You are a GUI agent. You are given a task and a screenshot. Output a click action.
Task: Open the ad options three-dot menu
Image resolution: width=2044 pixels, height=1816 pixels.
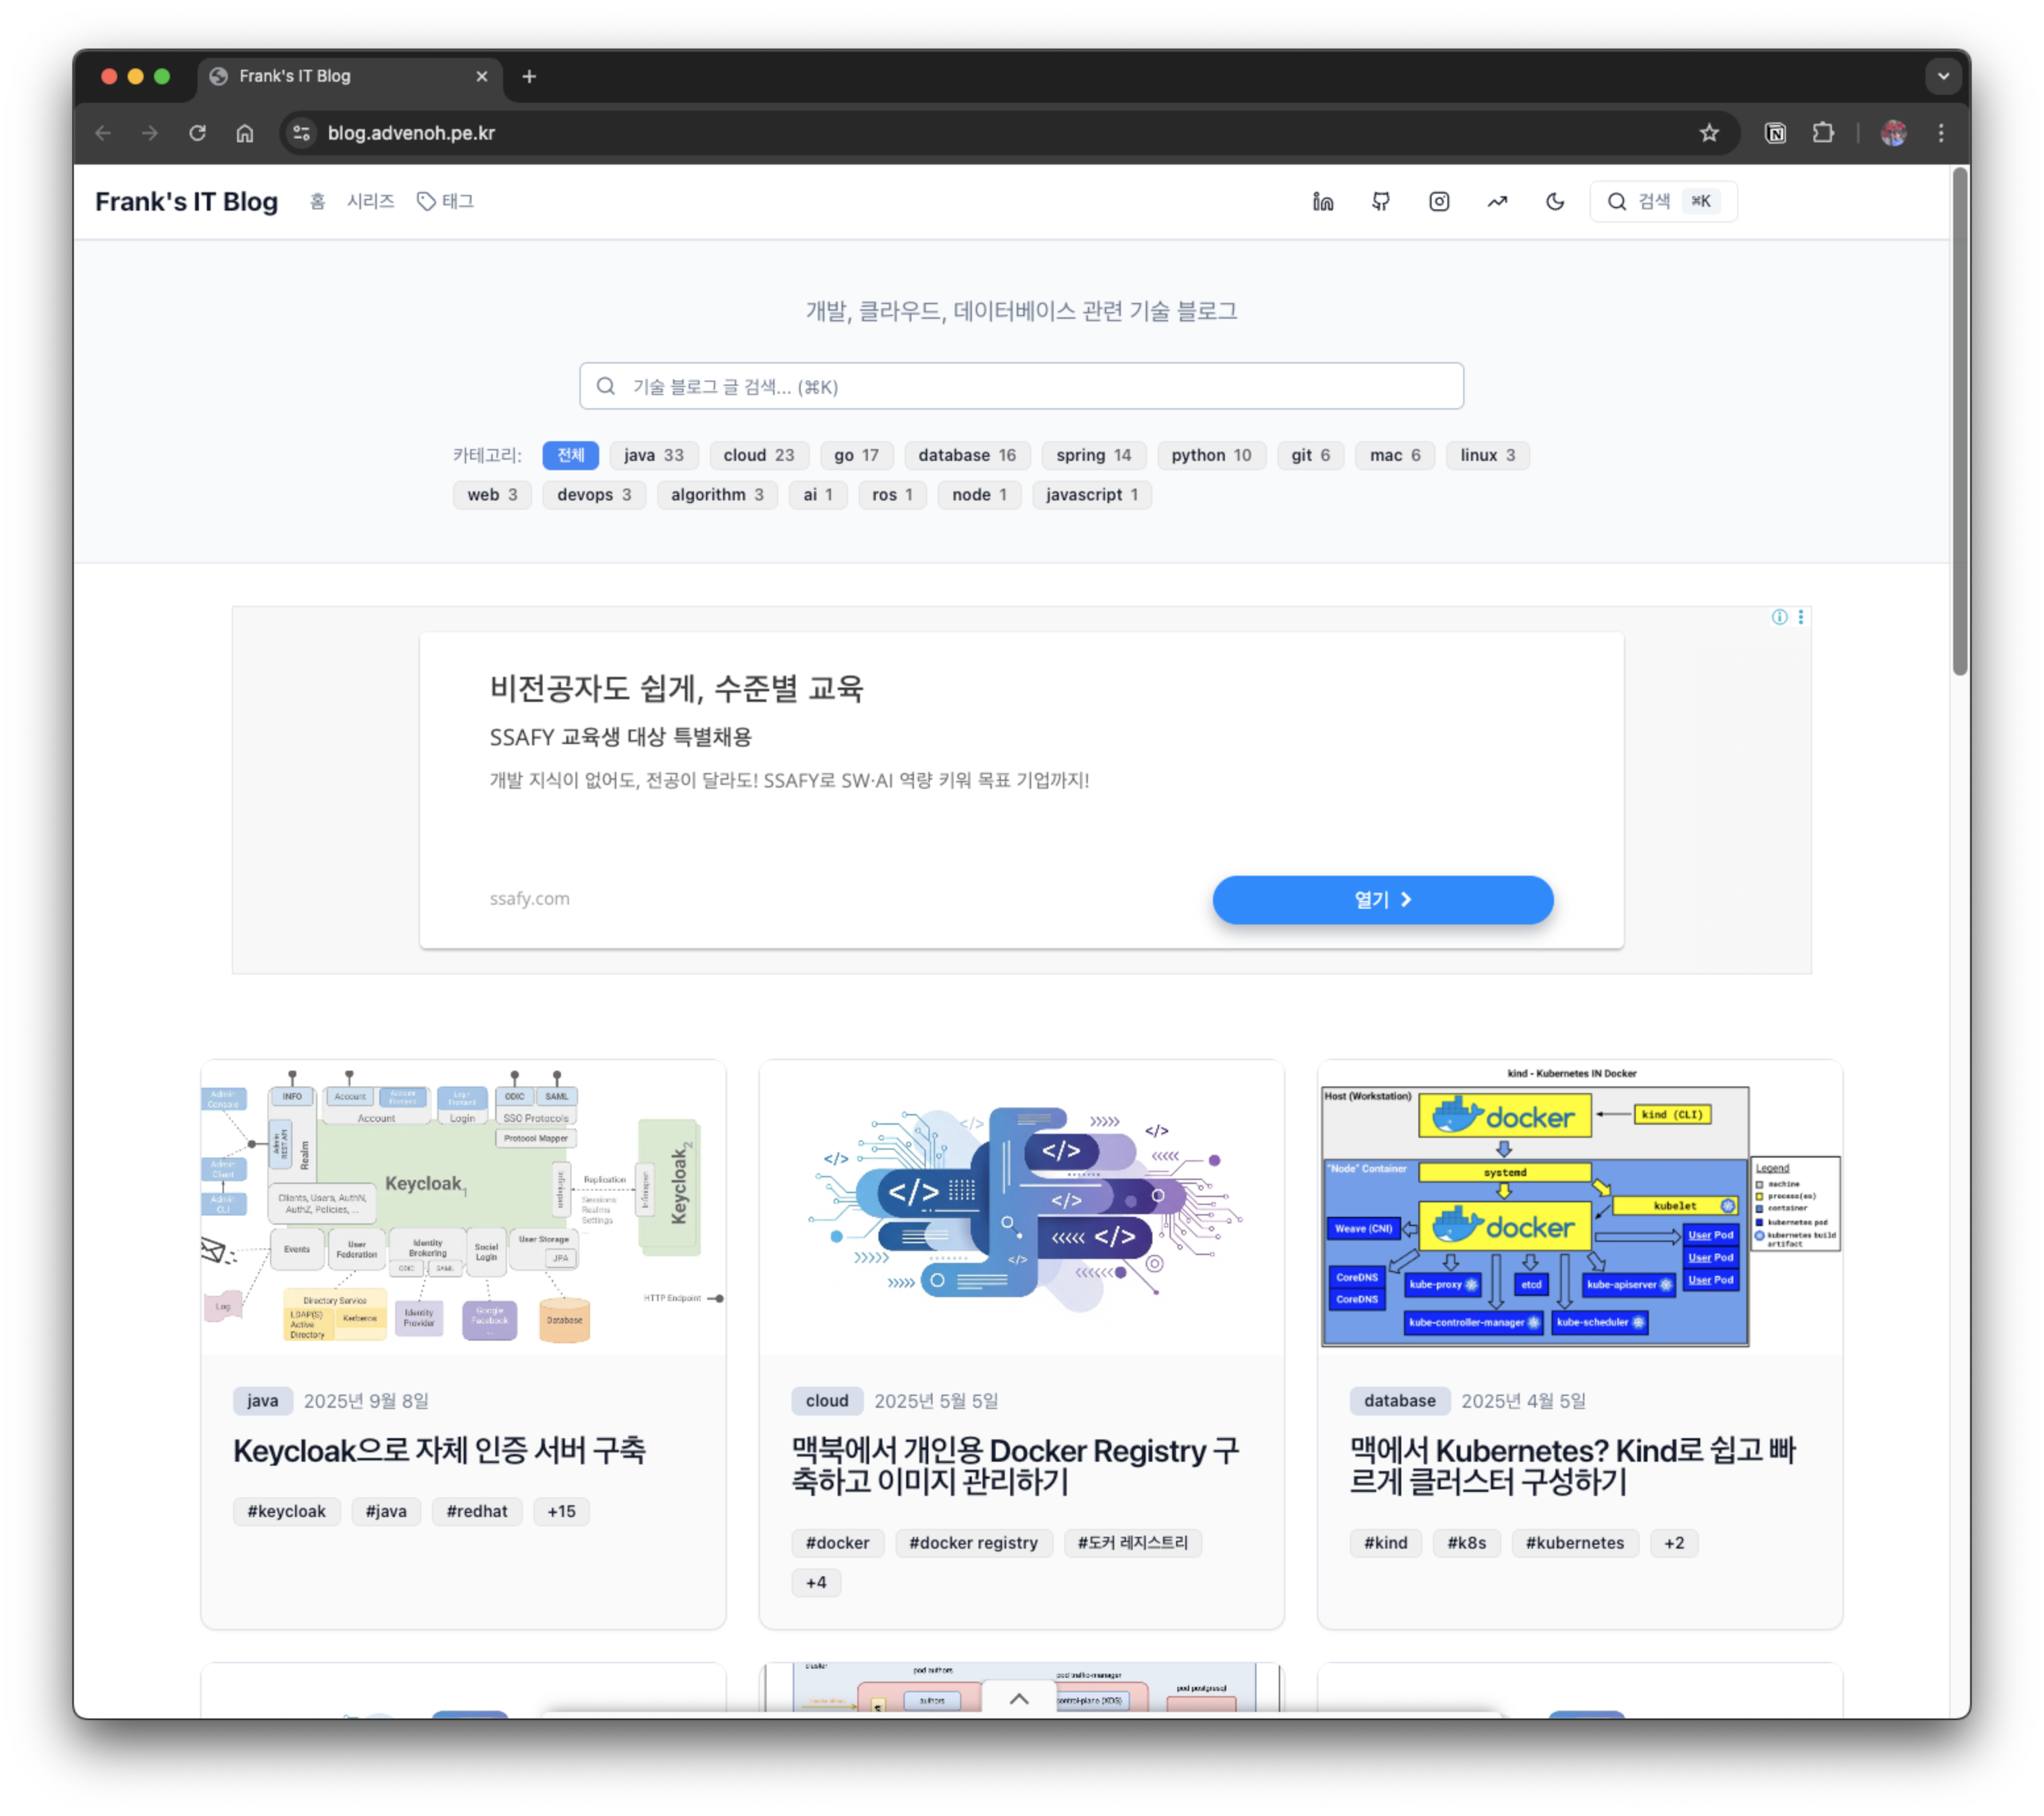click(x=1801, y=618)
